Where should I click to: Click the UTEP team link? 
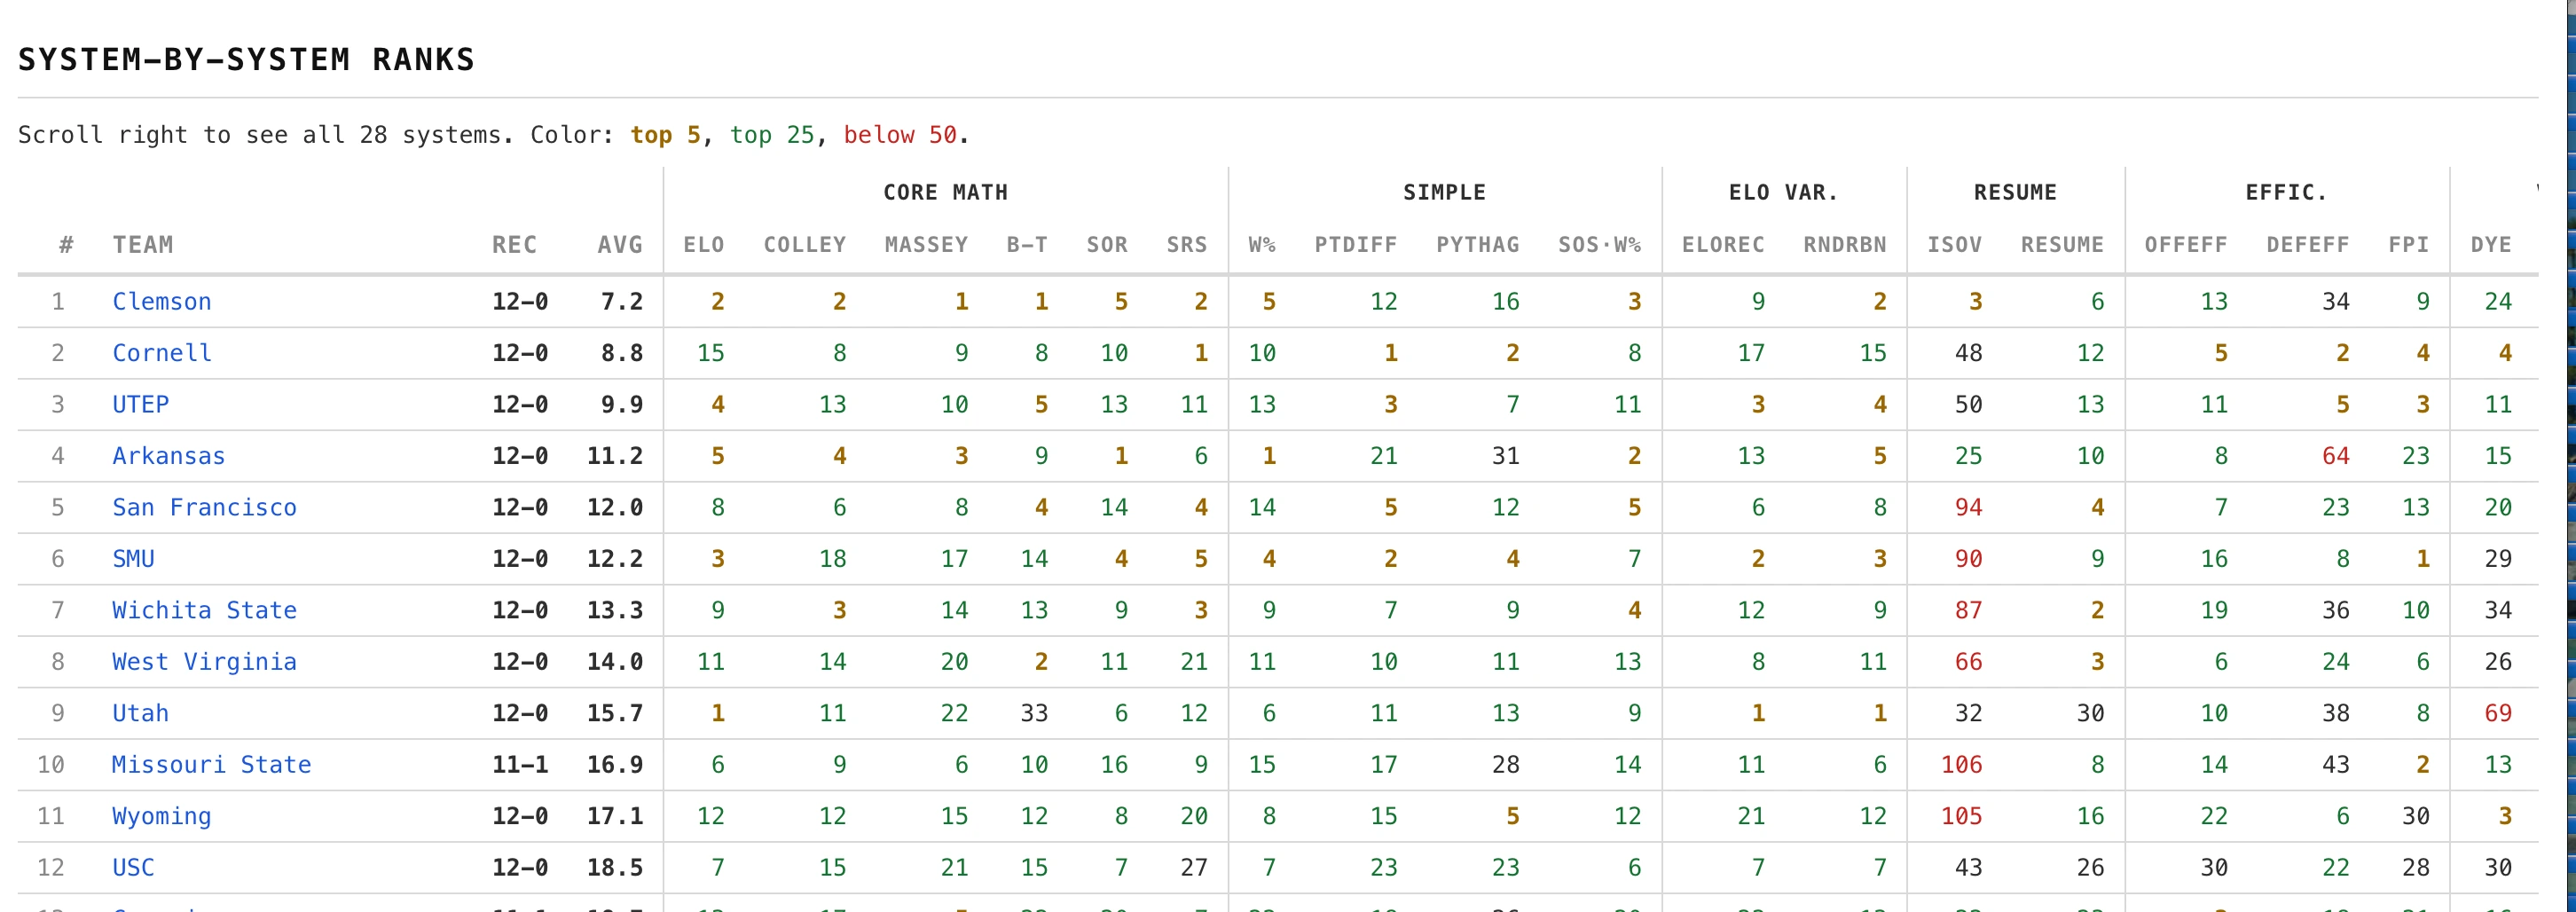point(140,404)
